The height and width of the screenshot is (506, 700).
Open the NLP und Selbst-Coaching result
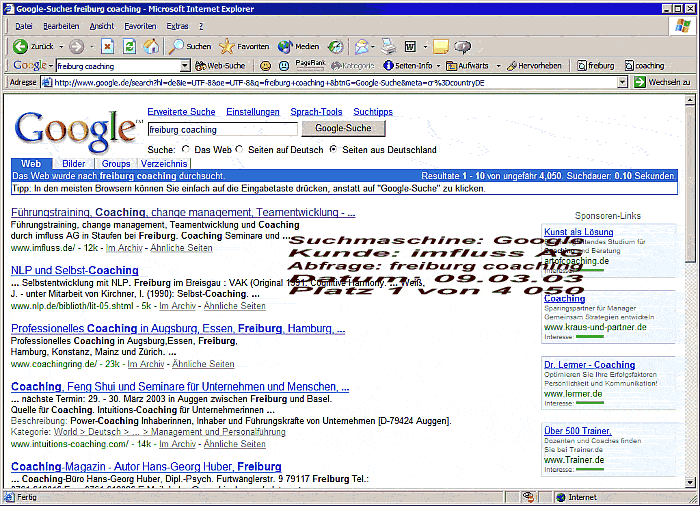pyautogui.click(x=75, y=270)
